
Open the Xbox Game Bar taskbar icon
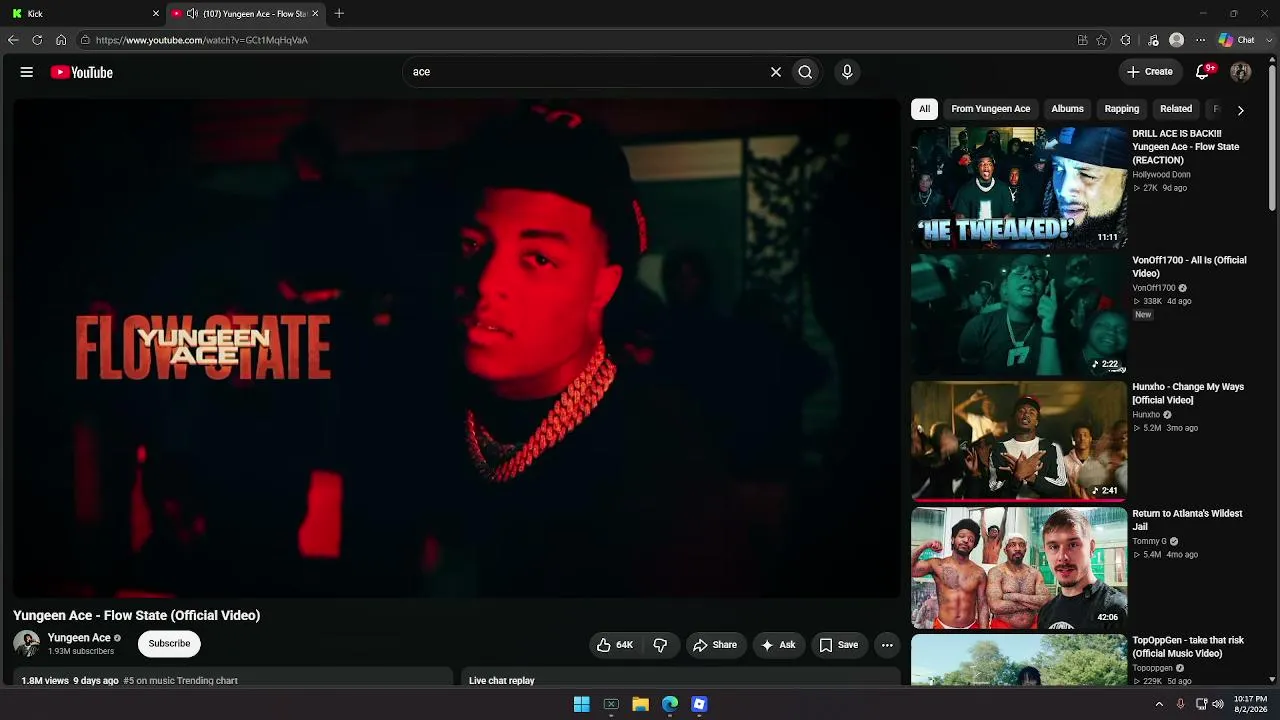(x=611, y=704)
